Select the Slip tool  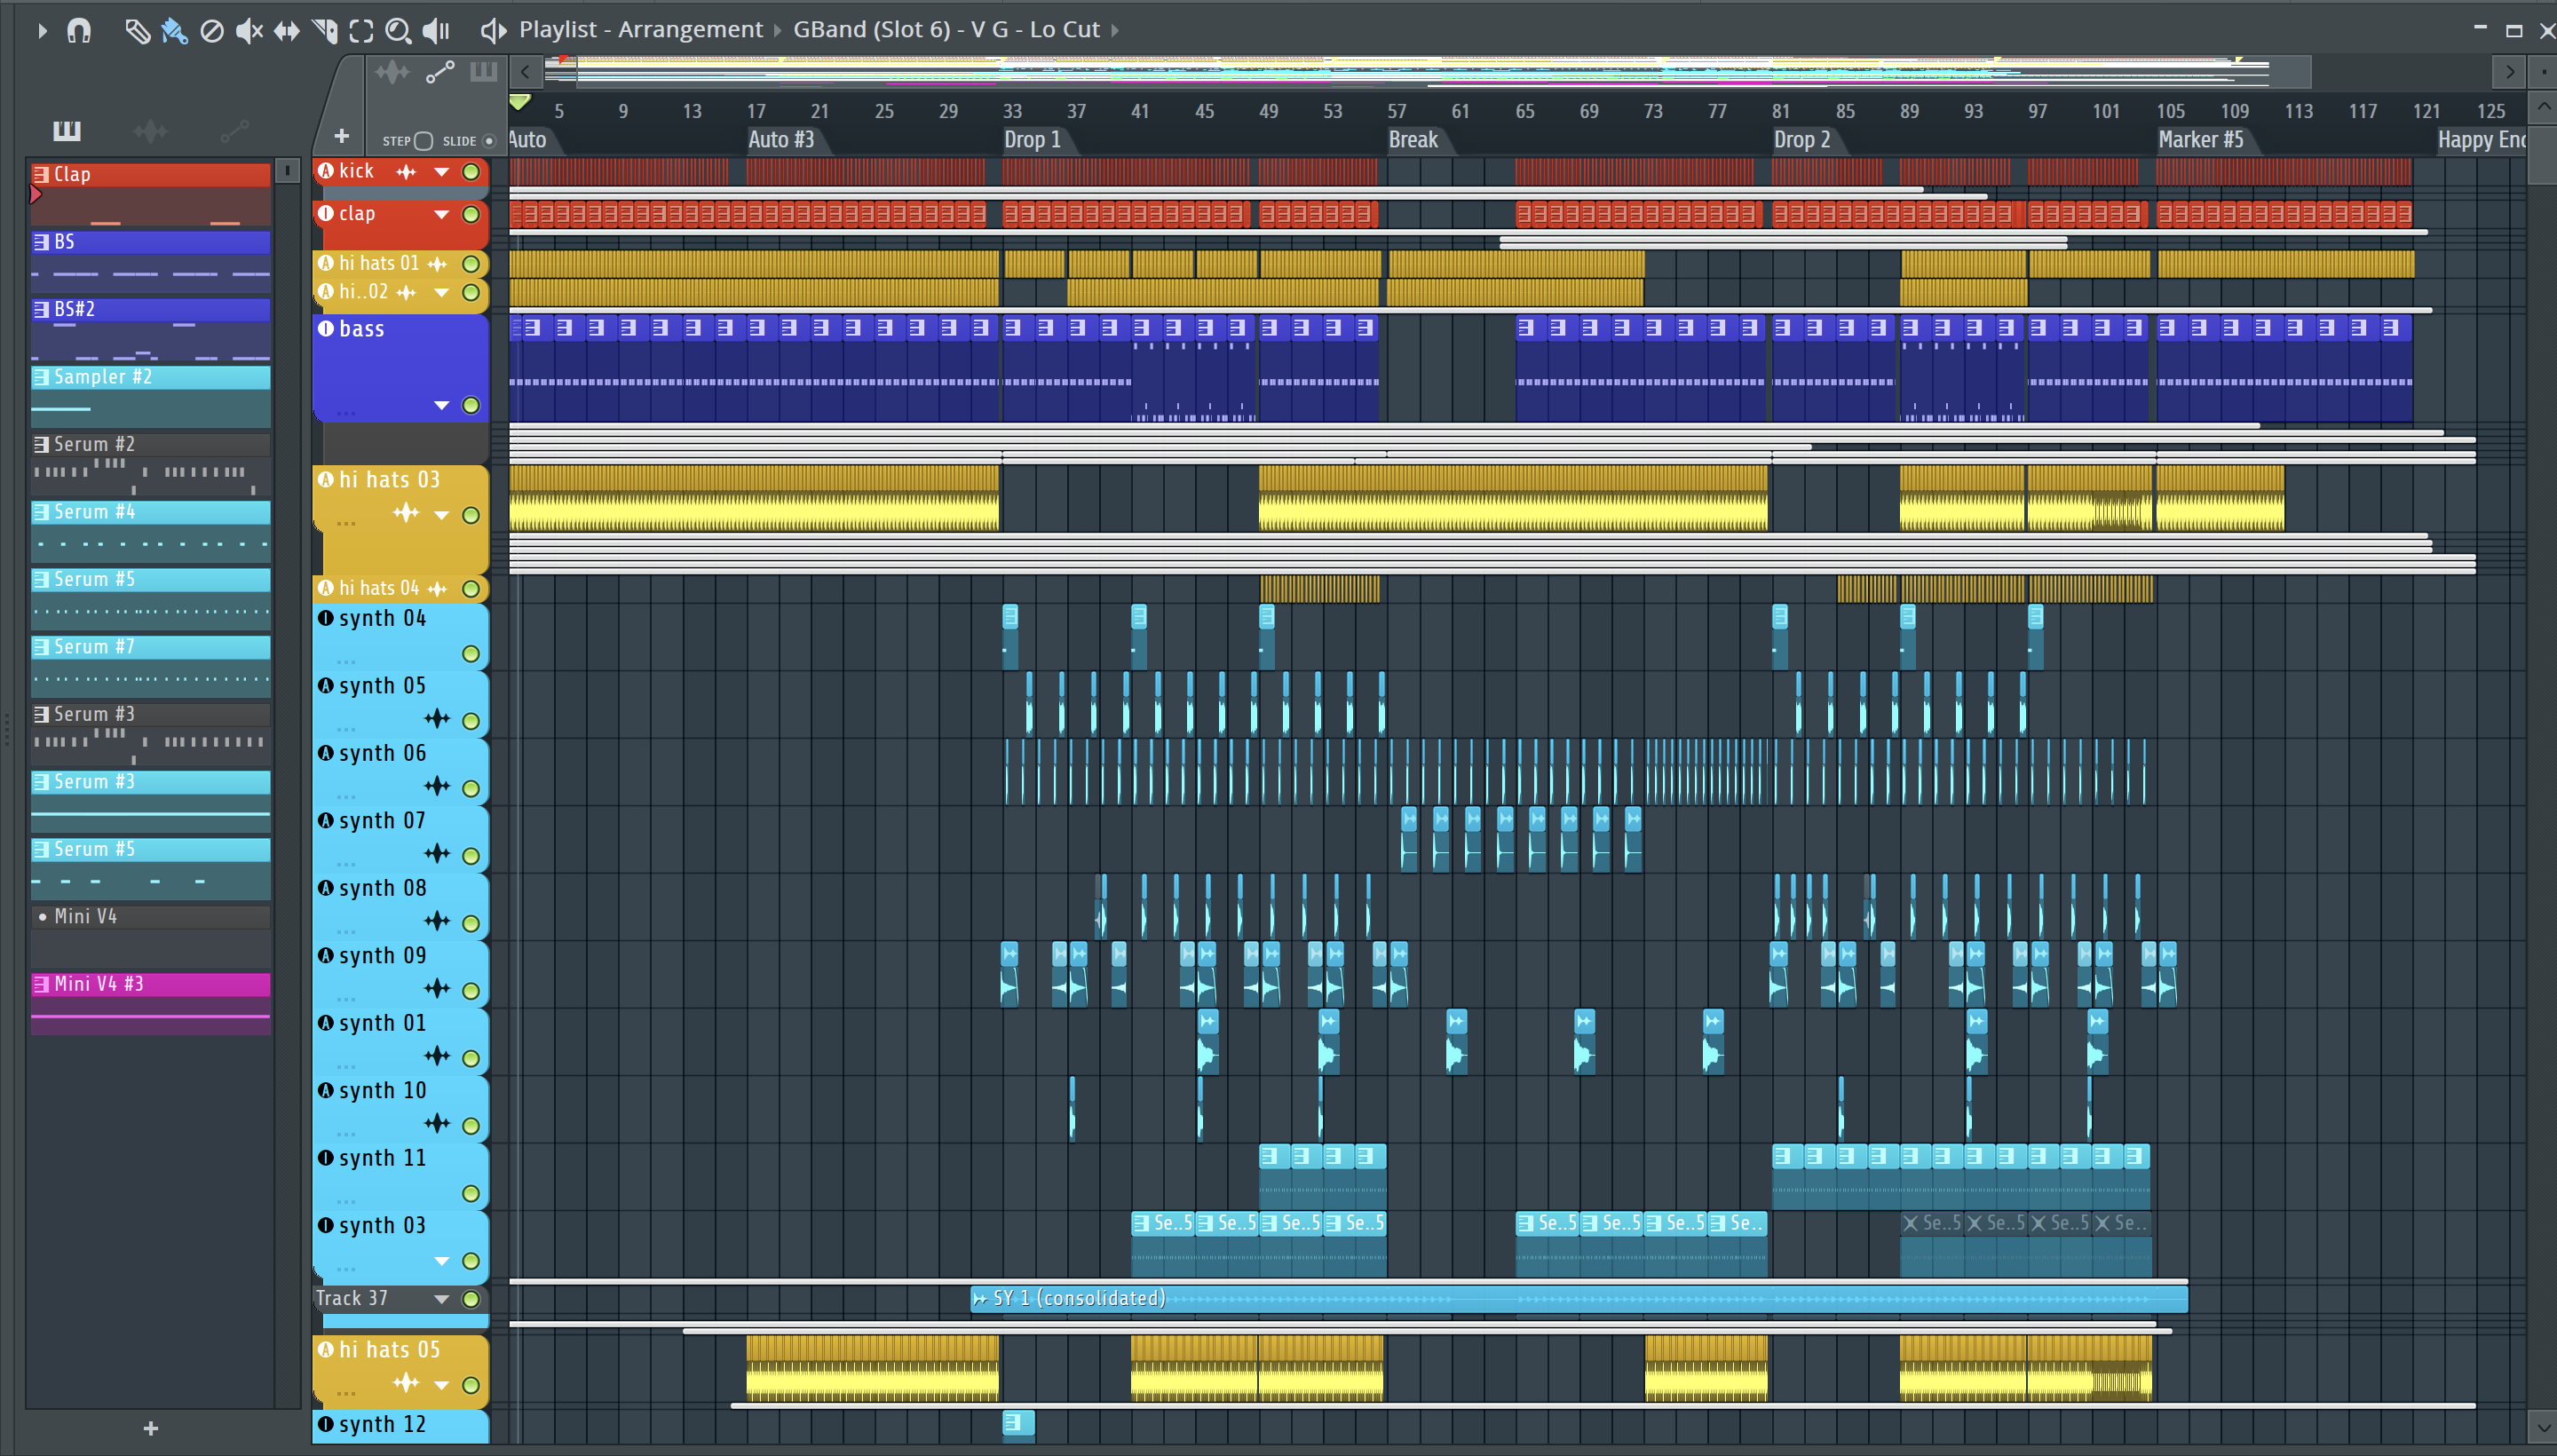coord(286,31)
